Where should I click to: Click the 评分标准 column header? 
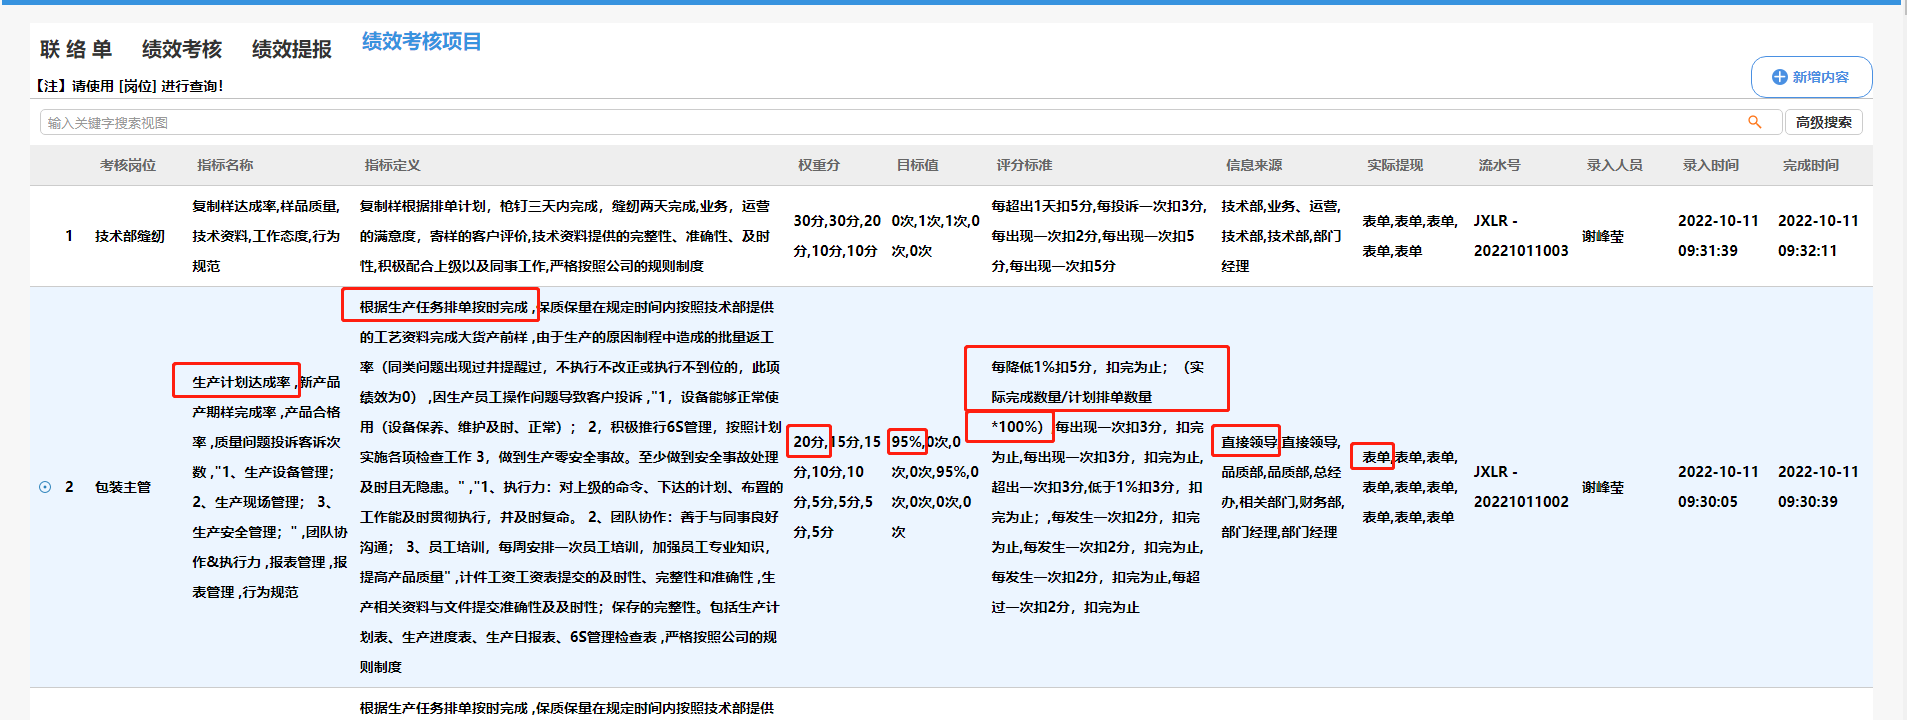click(x=1024, y=165)
